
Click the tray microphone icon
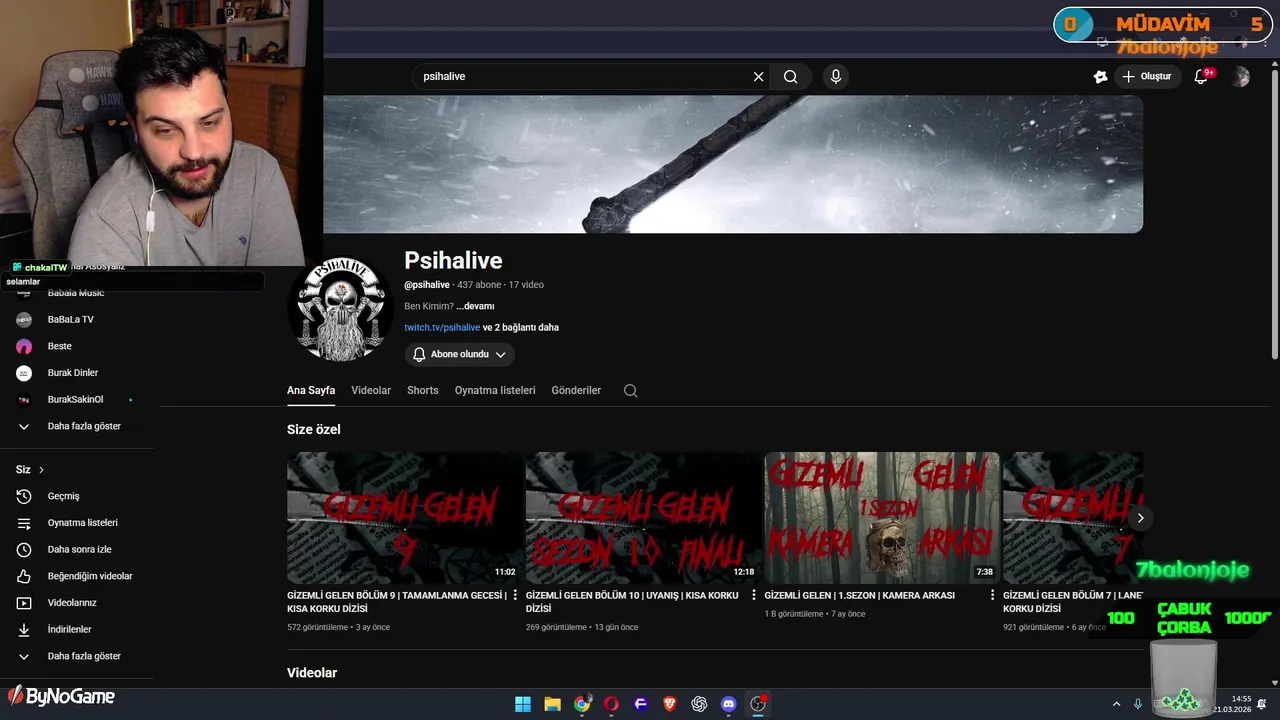(x=1138, y=704)
